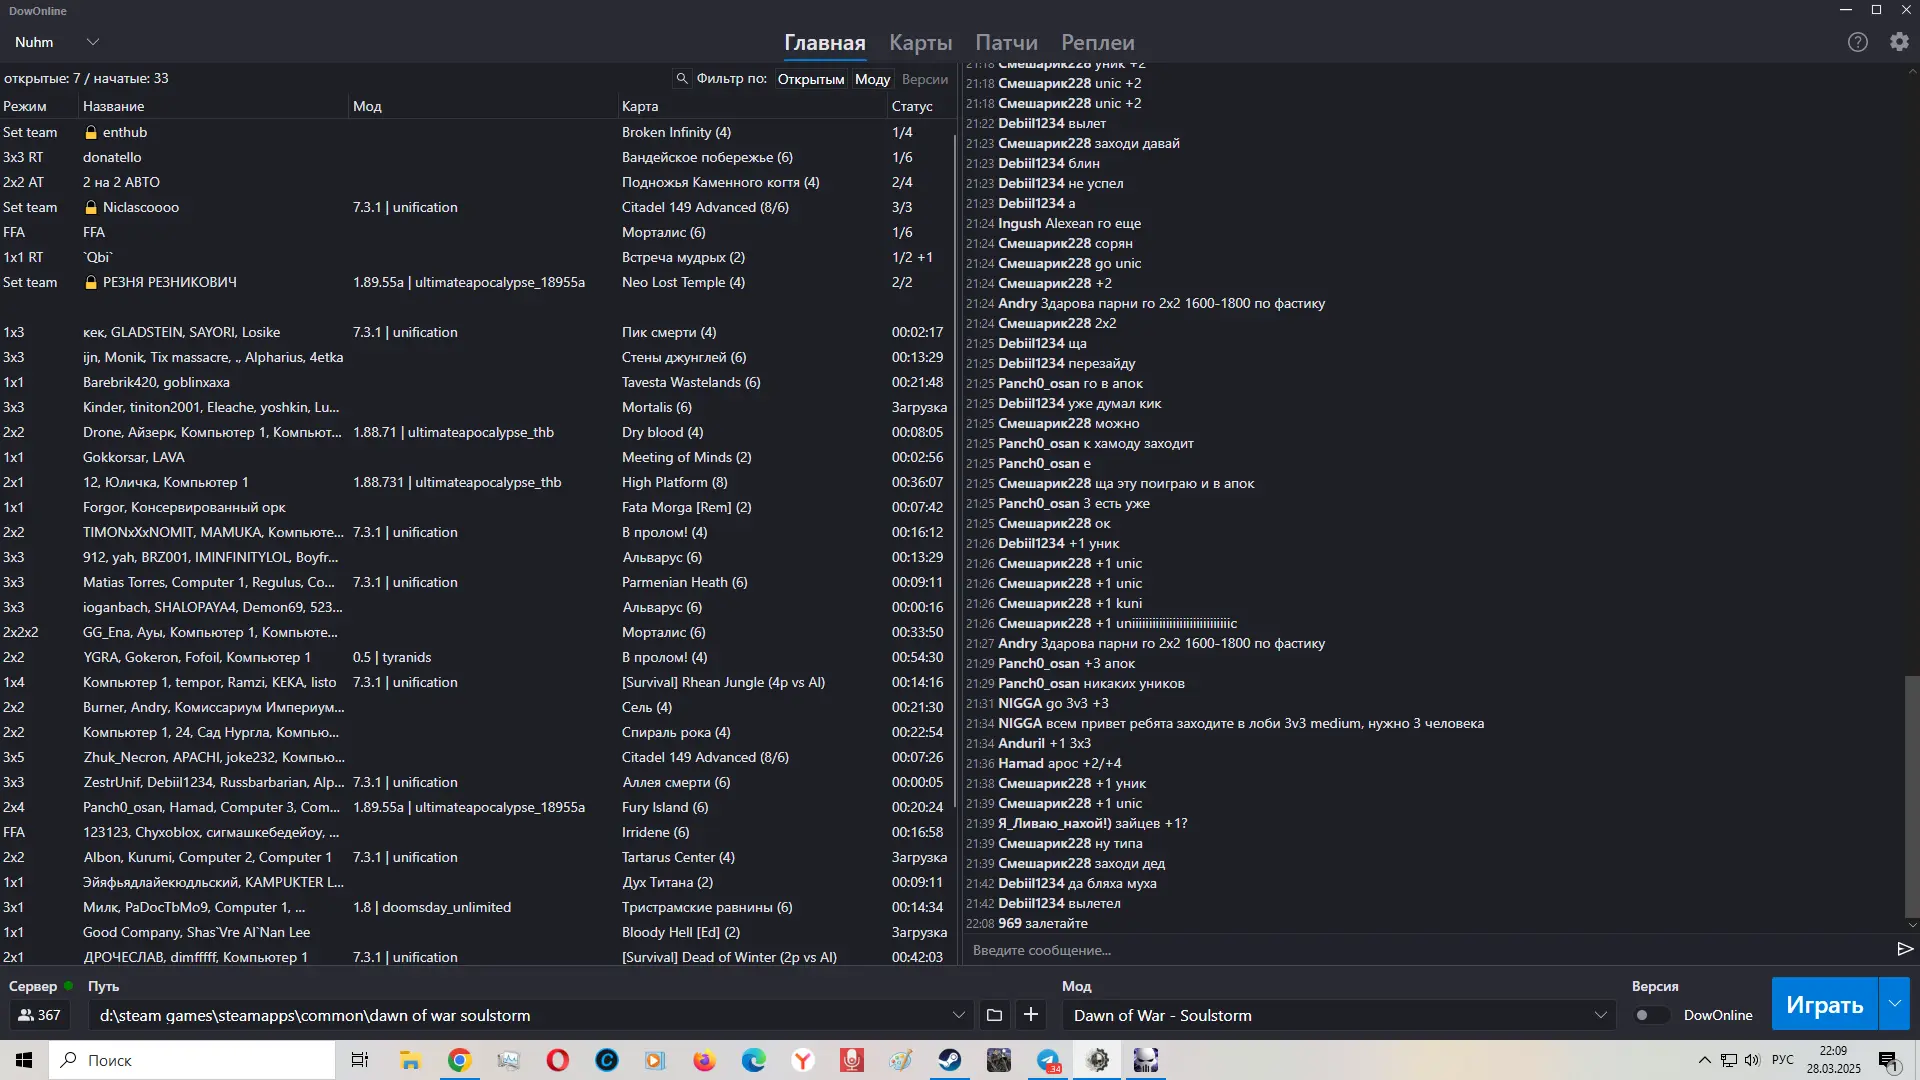Click the Good Company, Shas`Vre Al`Nan Lee row
Image resolution: width=1920 pixels, height=1080 pixels.
point(476,932)
